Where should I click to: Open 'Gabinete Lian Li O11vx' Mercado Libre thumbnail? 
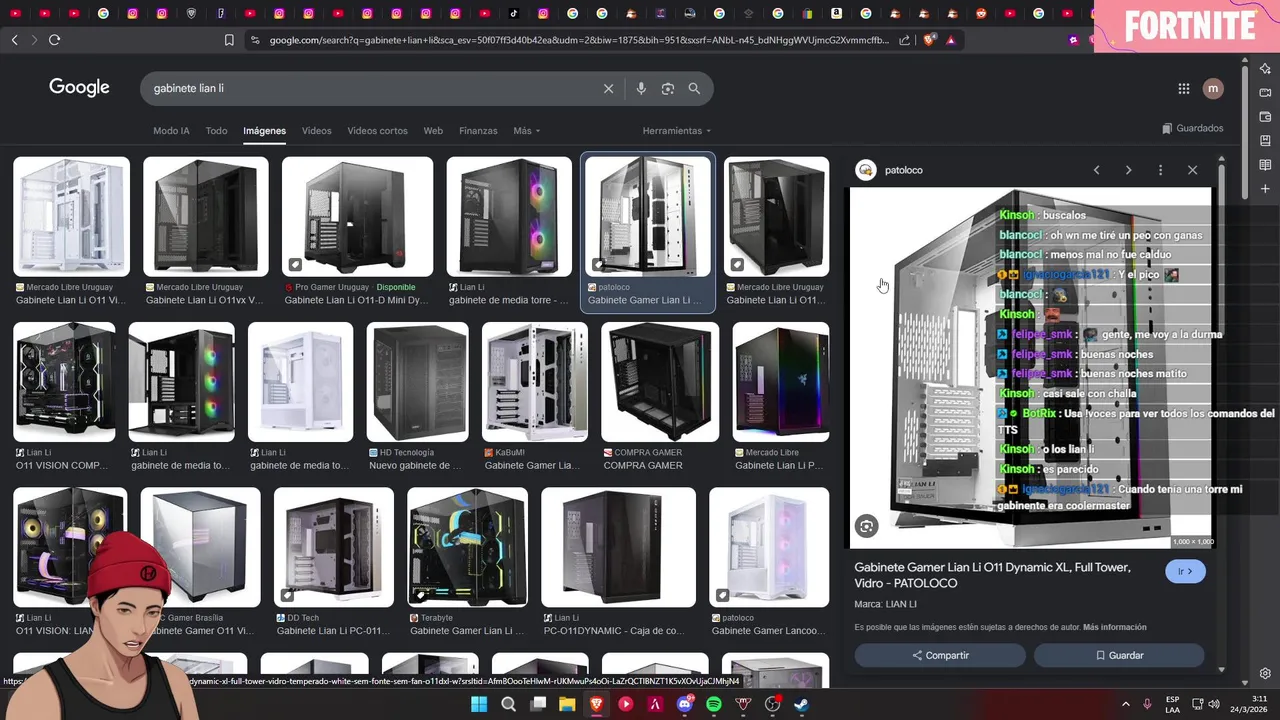click(x=206, y=217)
